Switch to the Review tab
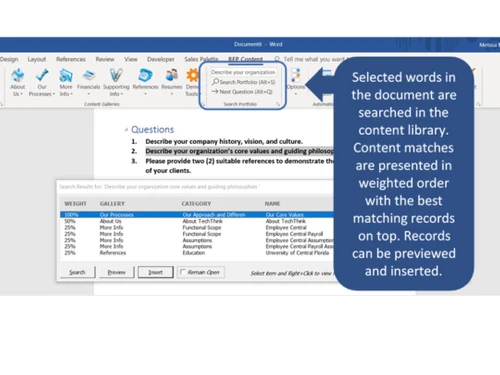 click(x=105, y=59)
